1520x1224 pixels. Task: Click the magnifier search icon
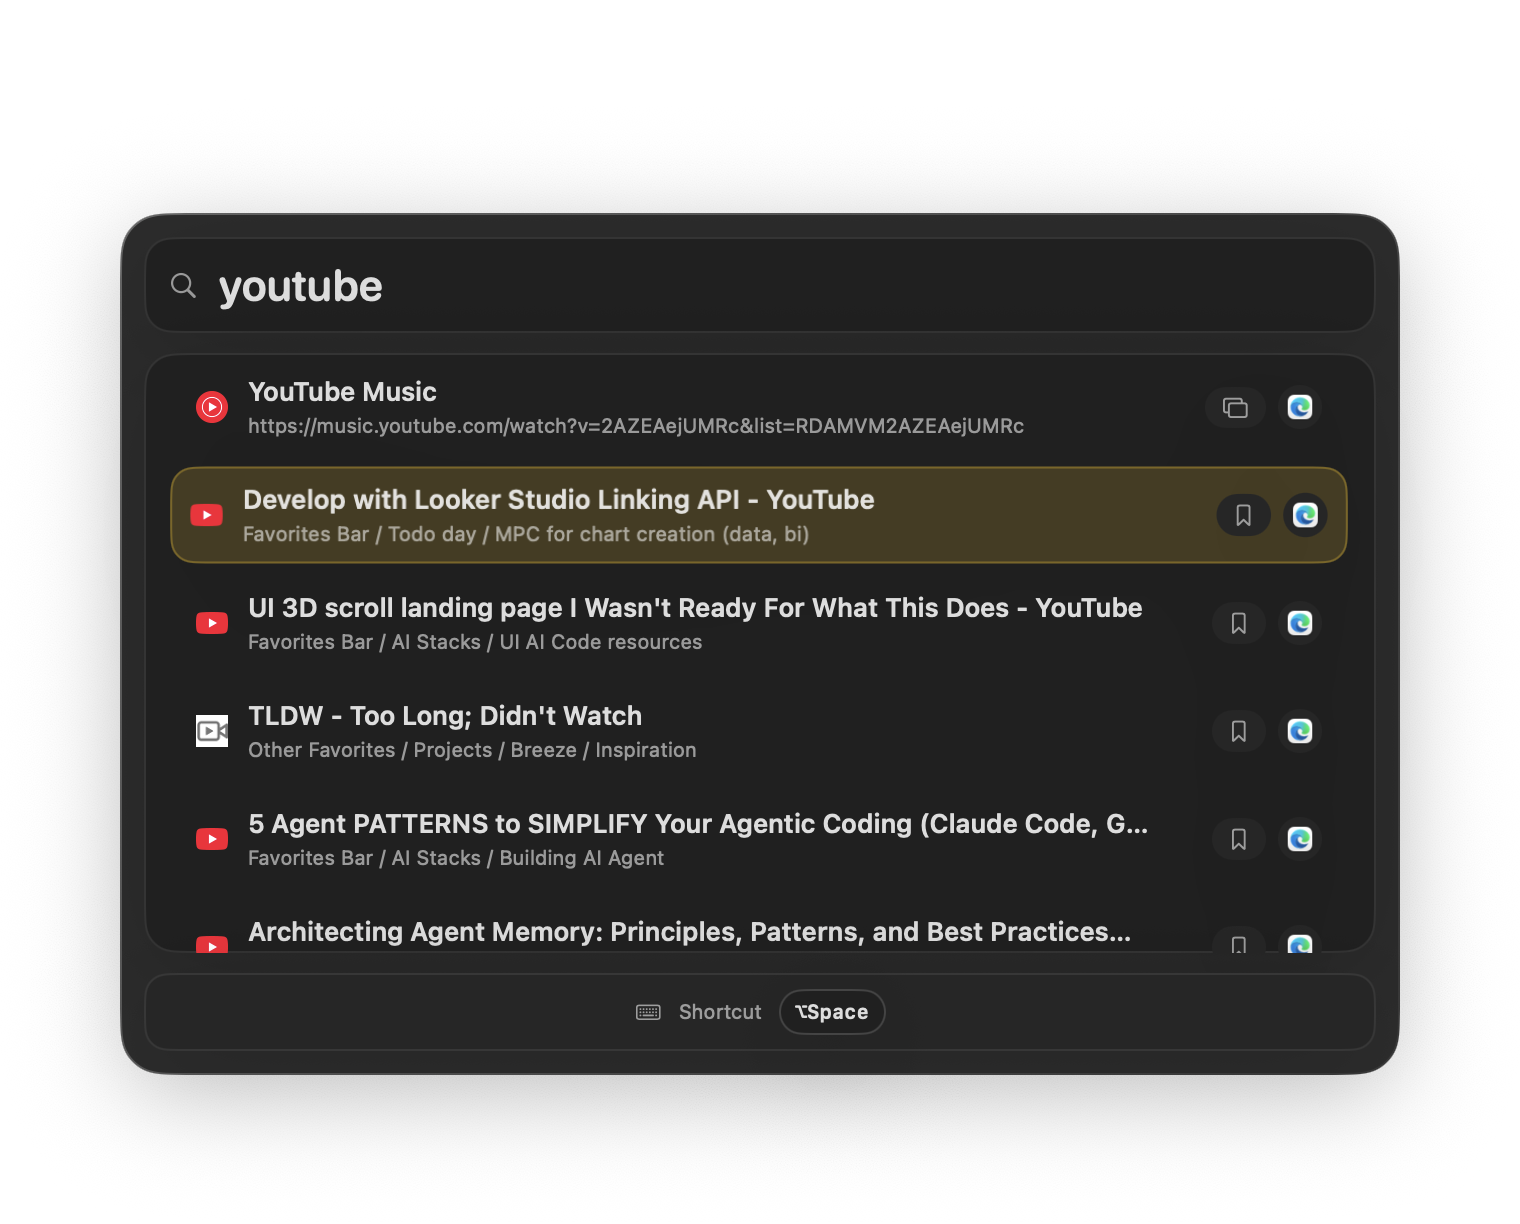(x=183, y=286)
